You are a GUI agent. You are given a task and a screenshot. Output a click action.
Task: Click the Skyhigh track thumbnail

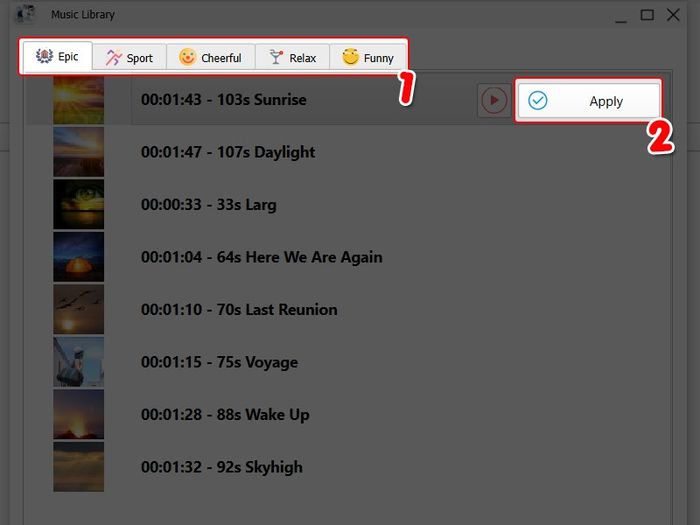[x=79, y=467]
